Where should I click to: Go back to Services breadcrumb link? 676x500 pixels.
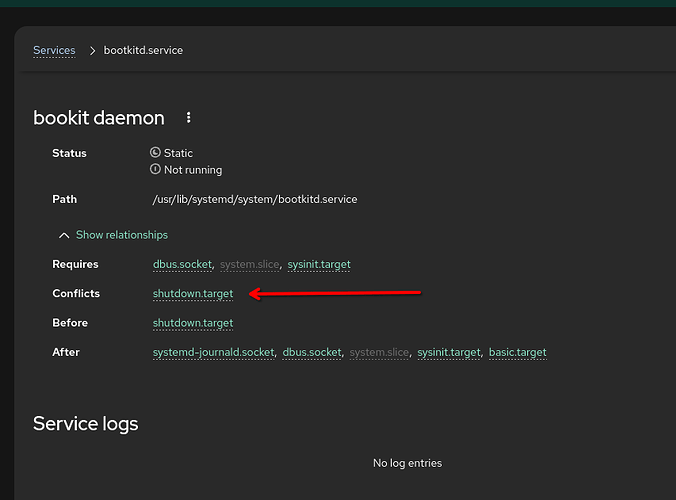click(x=54, y=50)
